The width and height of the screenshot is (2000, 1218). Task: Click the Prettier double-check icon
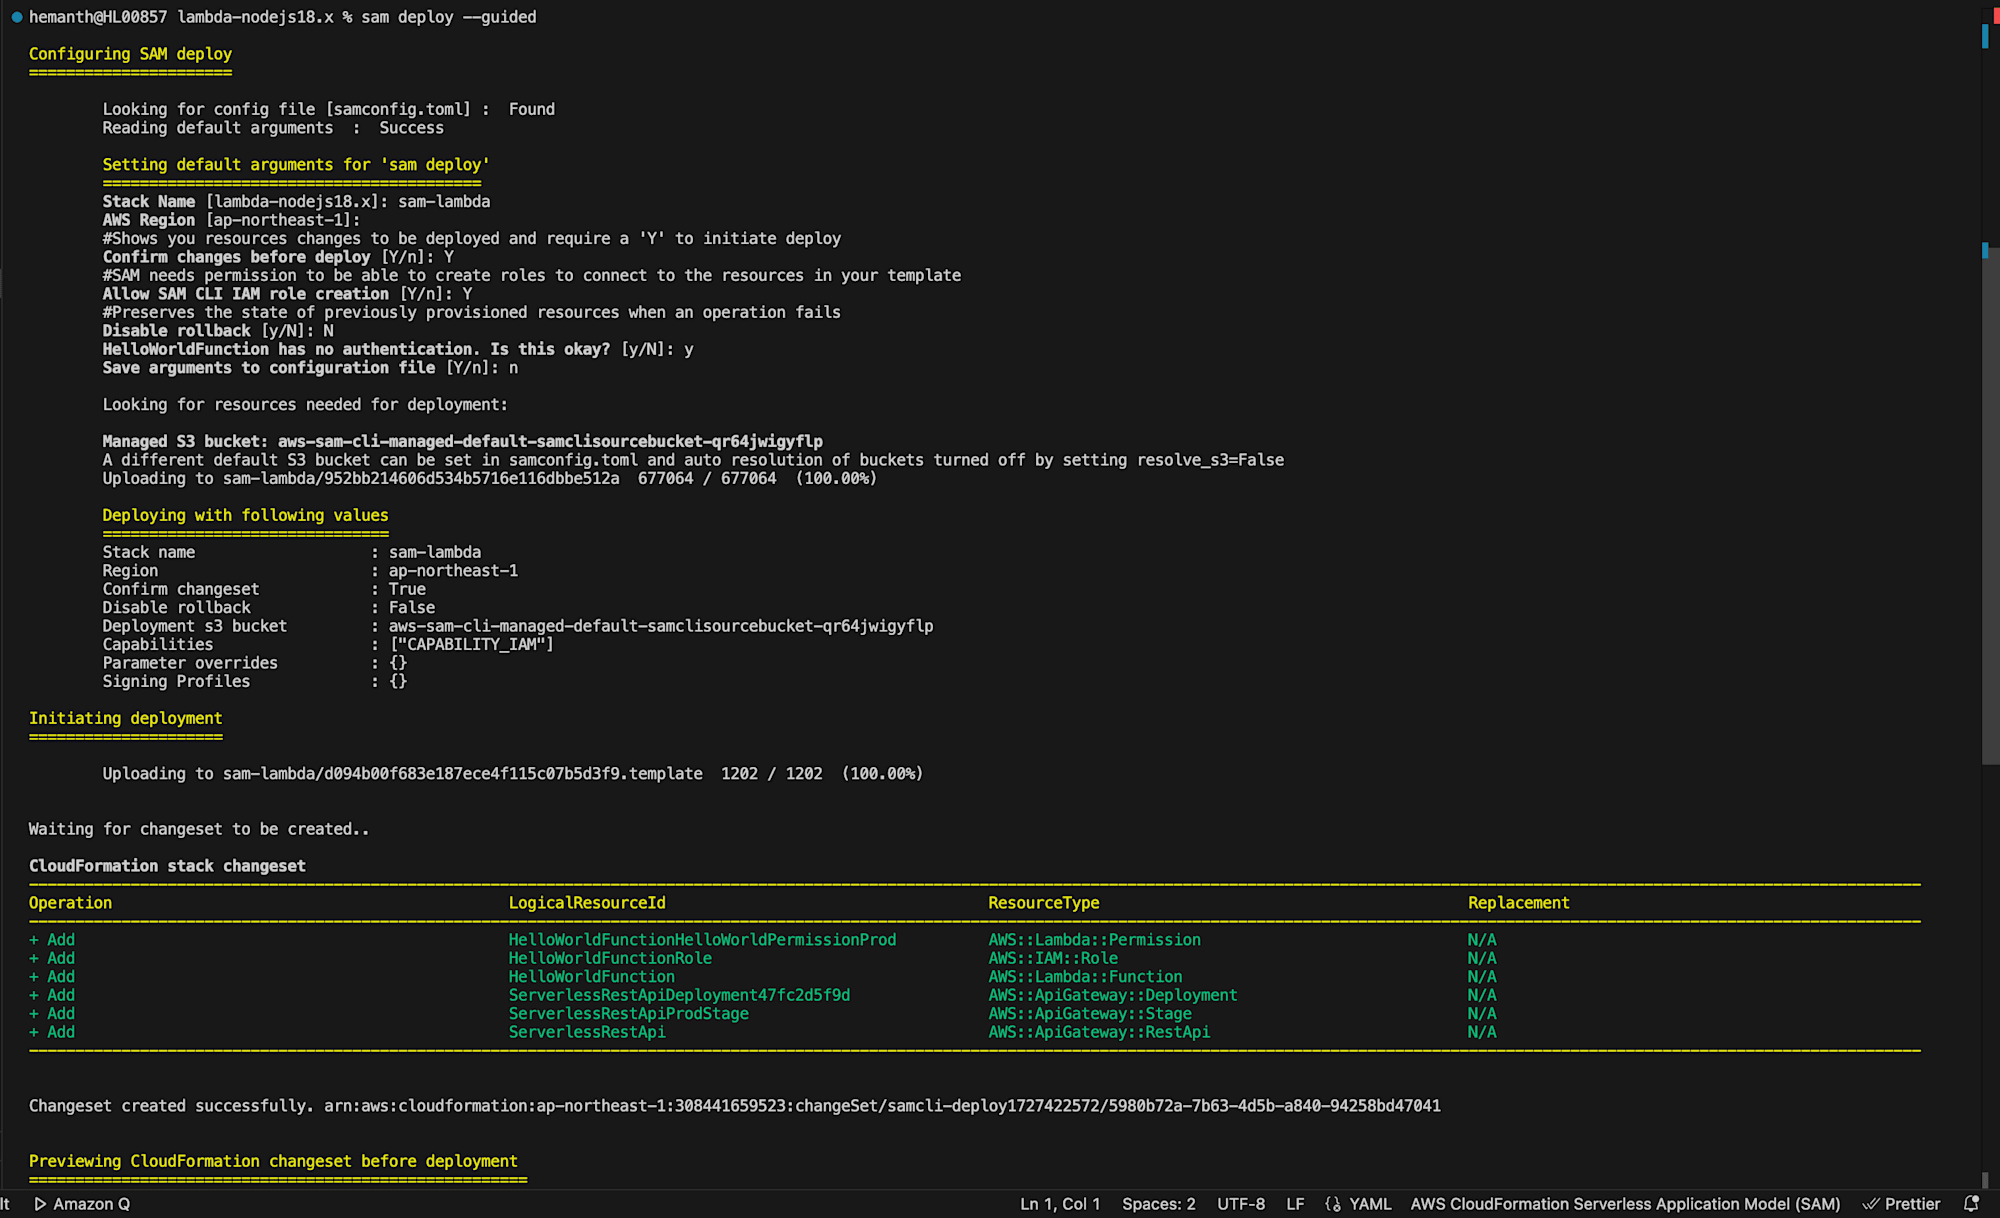[1870, 1204]
